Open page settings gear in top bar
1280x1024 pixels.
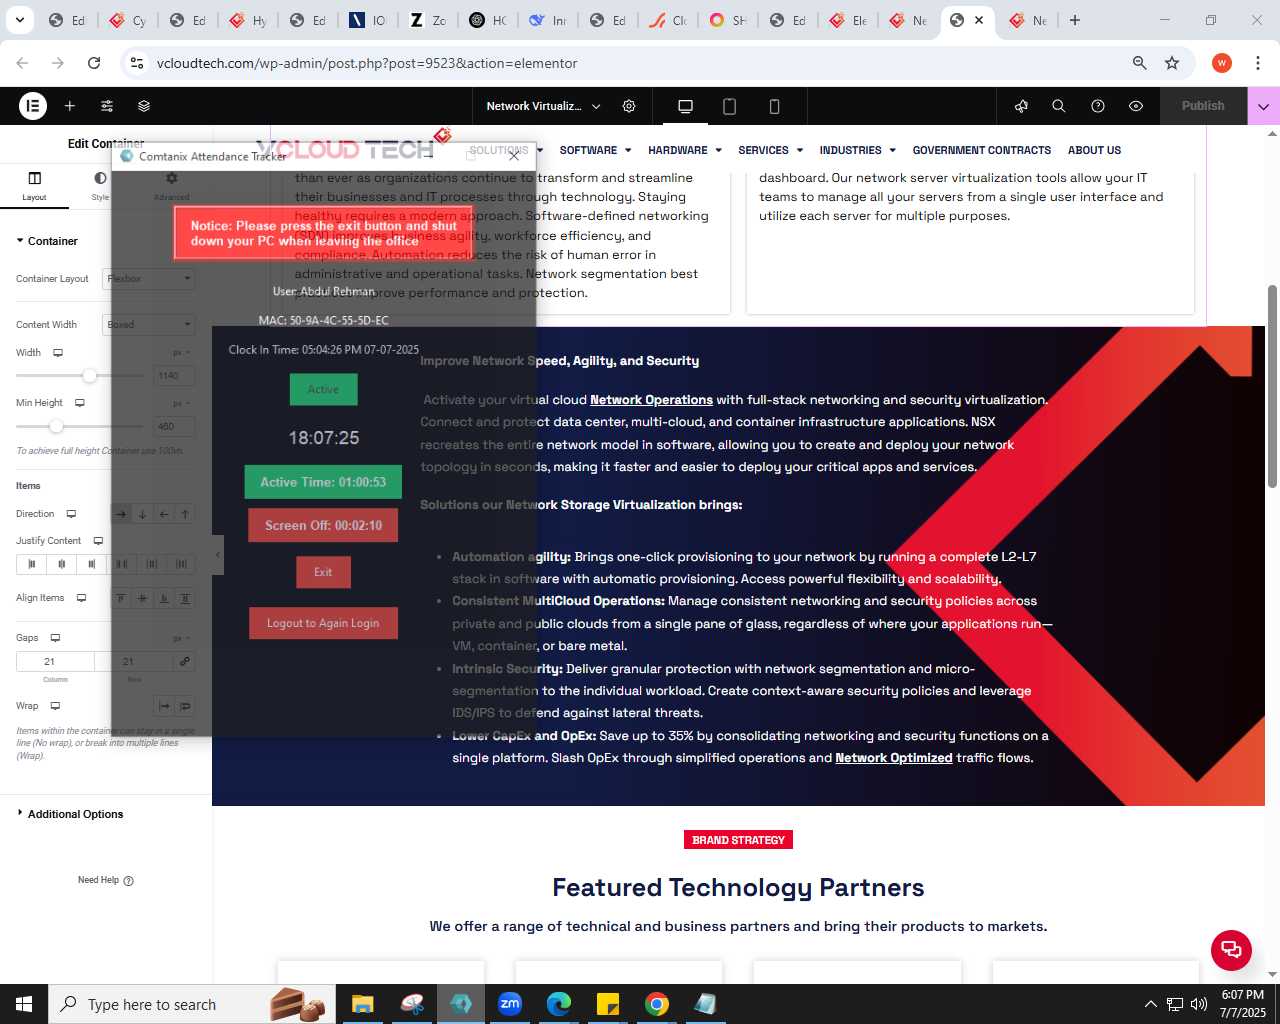tap(629, 106)
